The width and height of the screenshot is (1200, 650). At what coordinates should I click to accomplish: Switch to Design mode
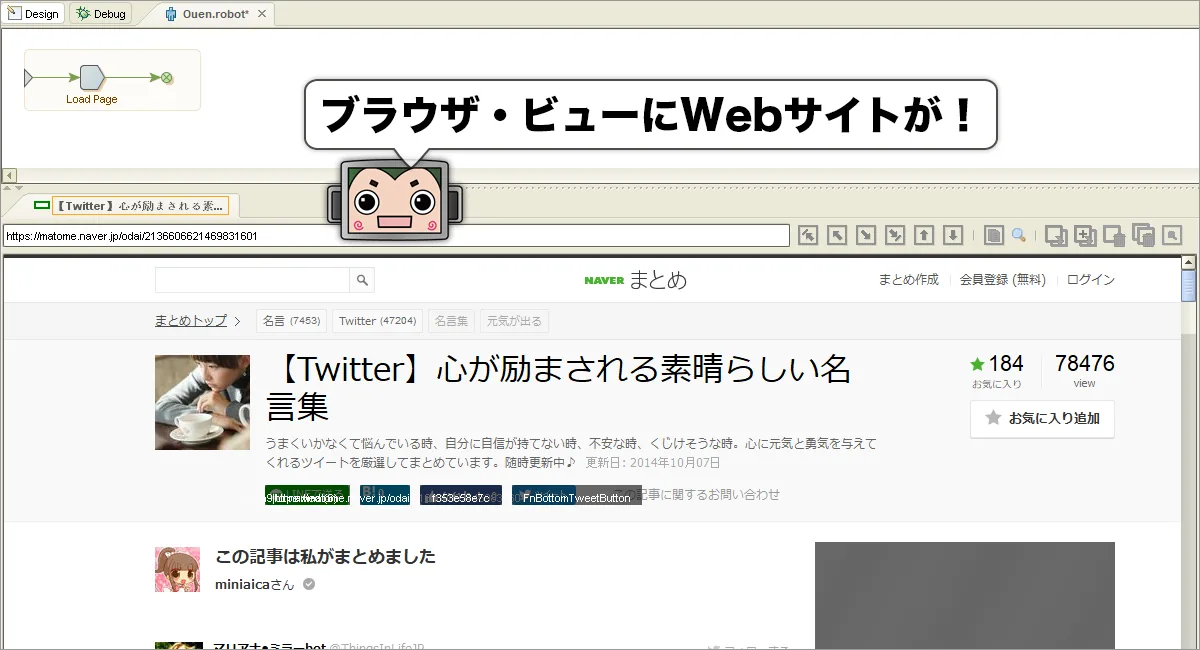[x=33, y=14]
